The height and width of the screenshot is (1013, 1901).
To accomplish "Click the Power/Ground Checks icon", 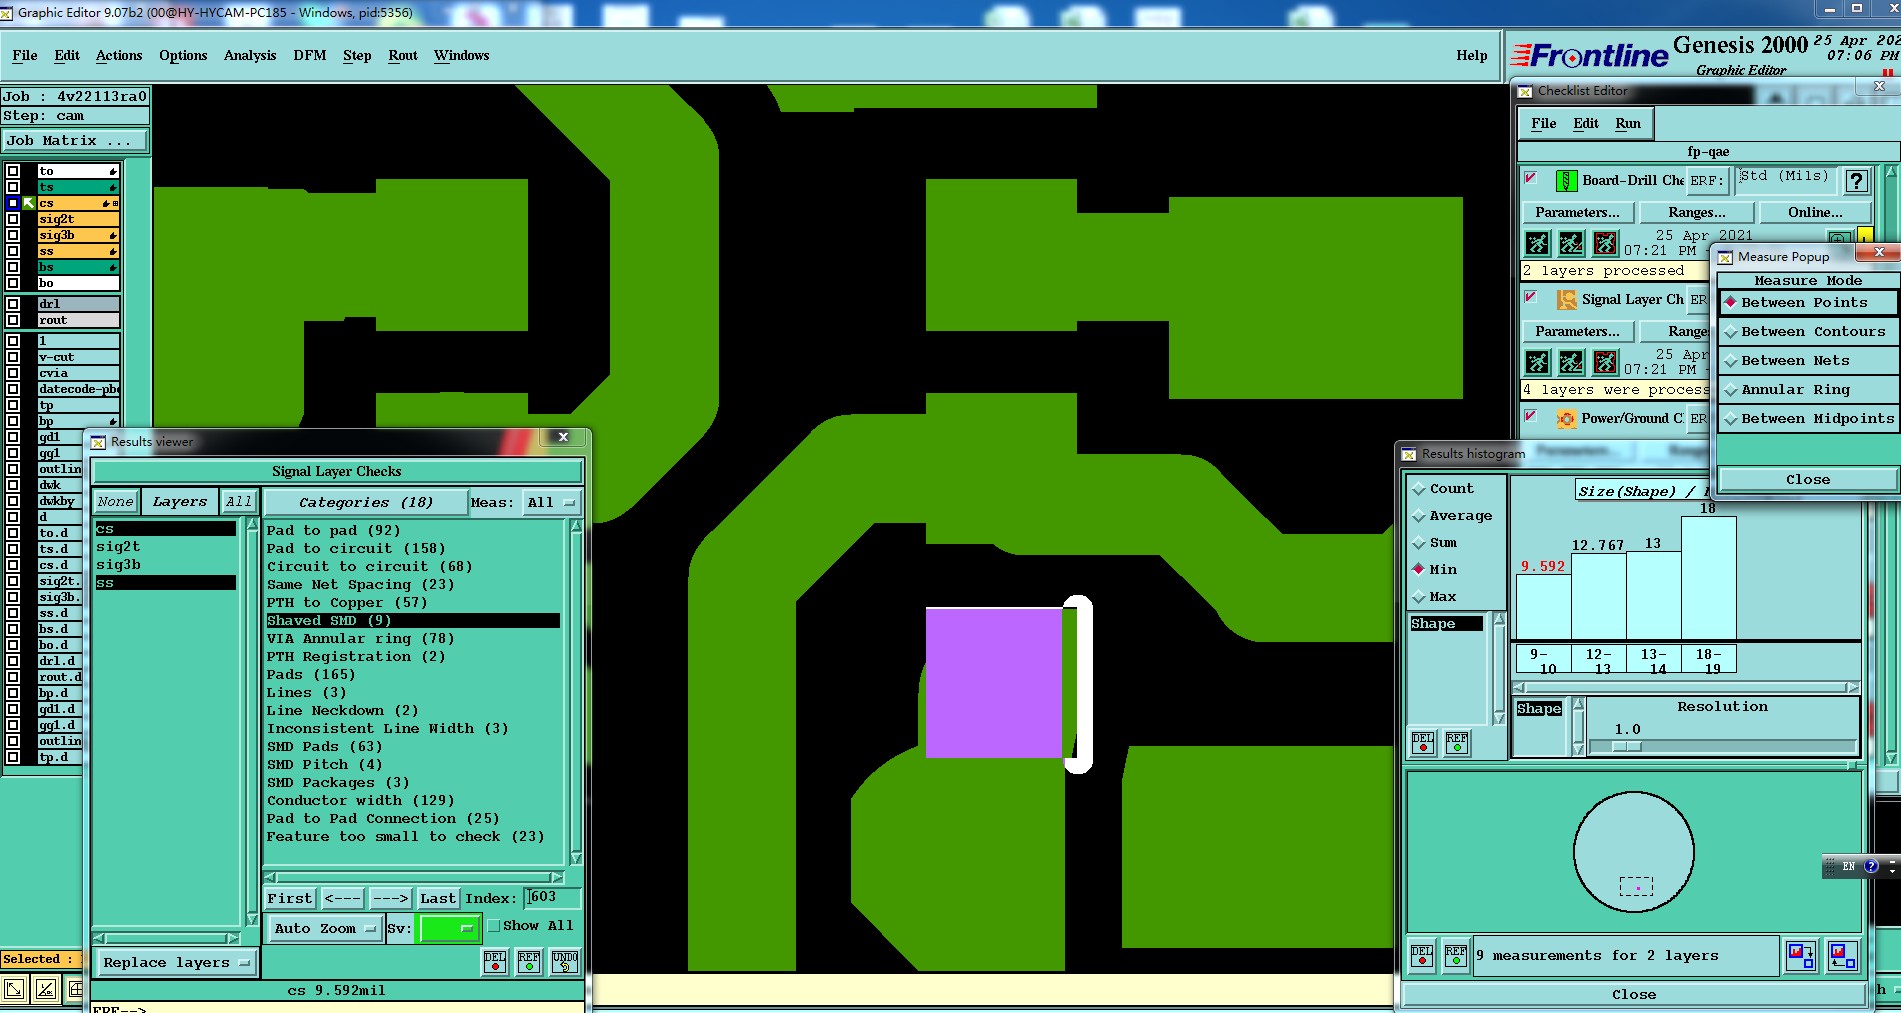I will click(x=1567, y=419).
